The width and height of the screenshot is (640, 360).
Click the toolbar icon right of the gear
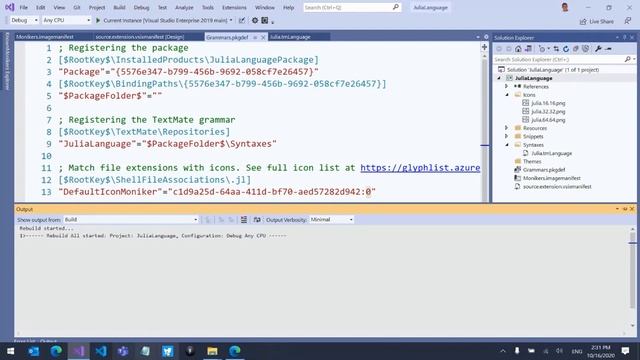(265, 20)
